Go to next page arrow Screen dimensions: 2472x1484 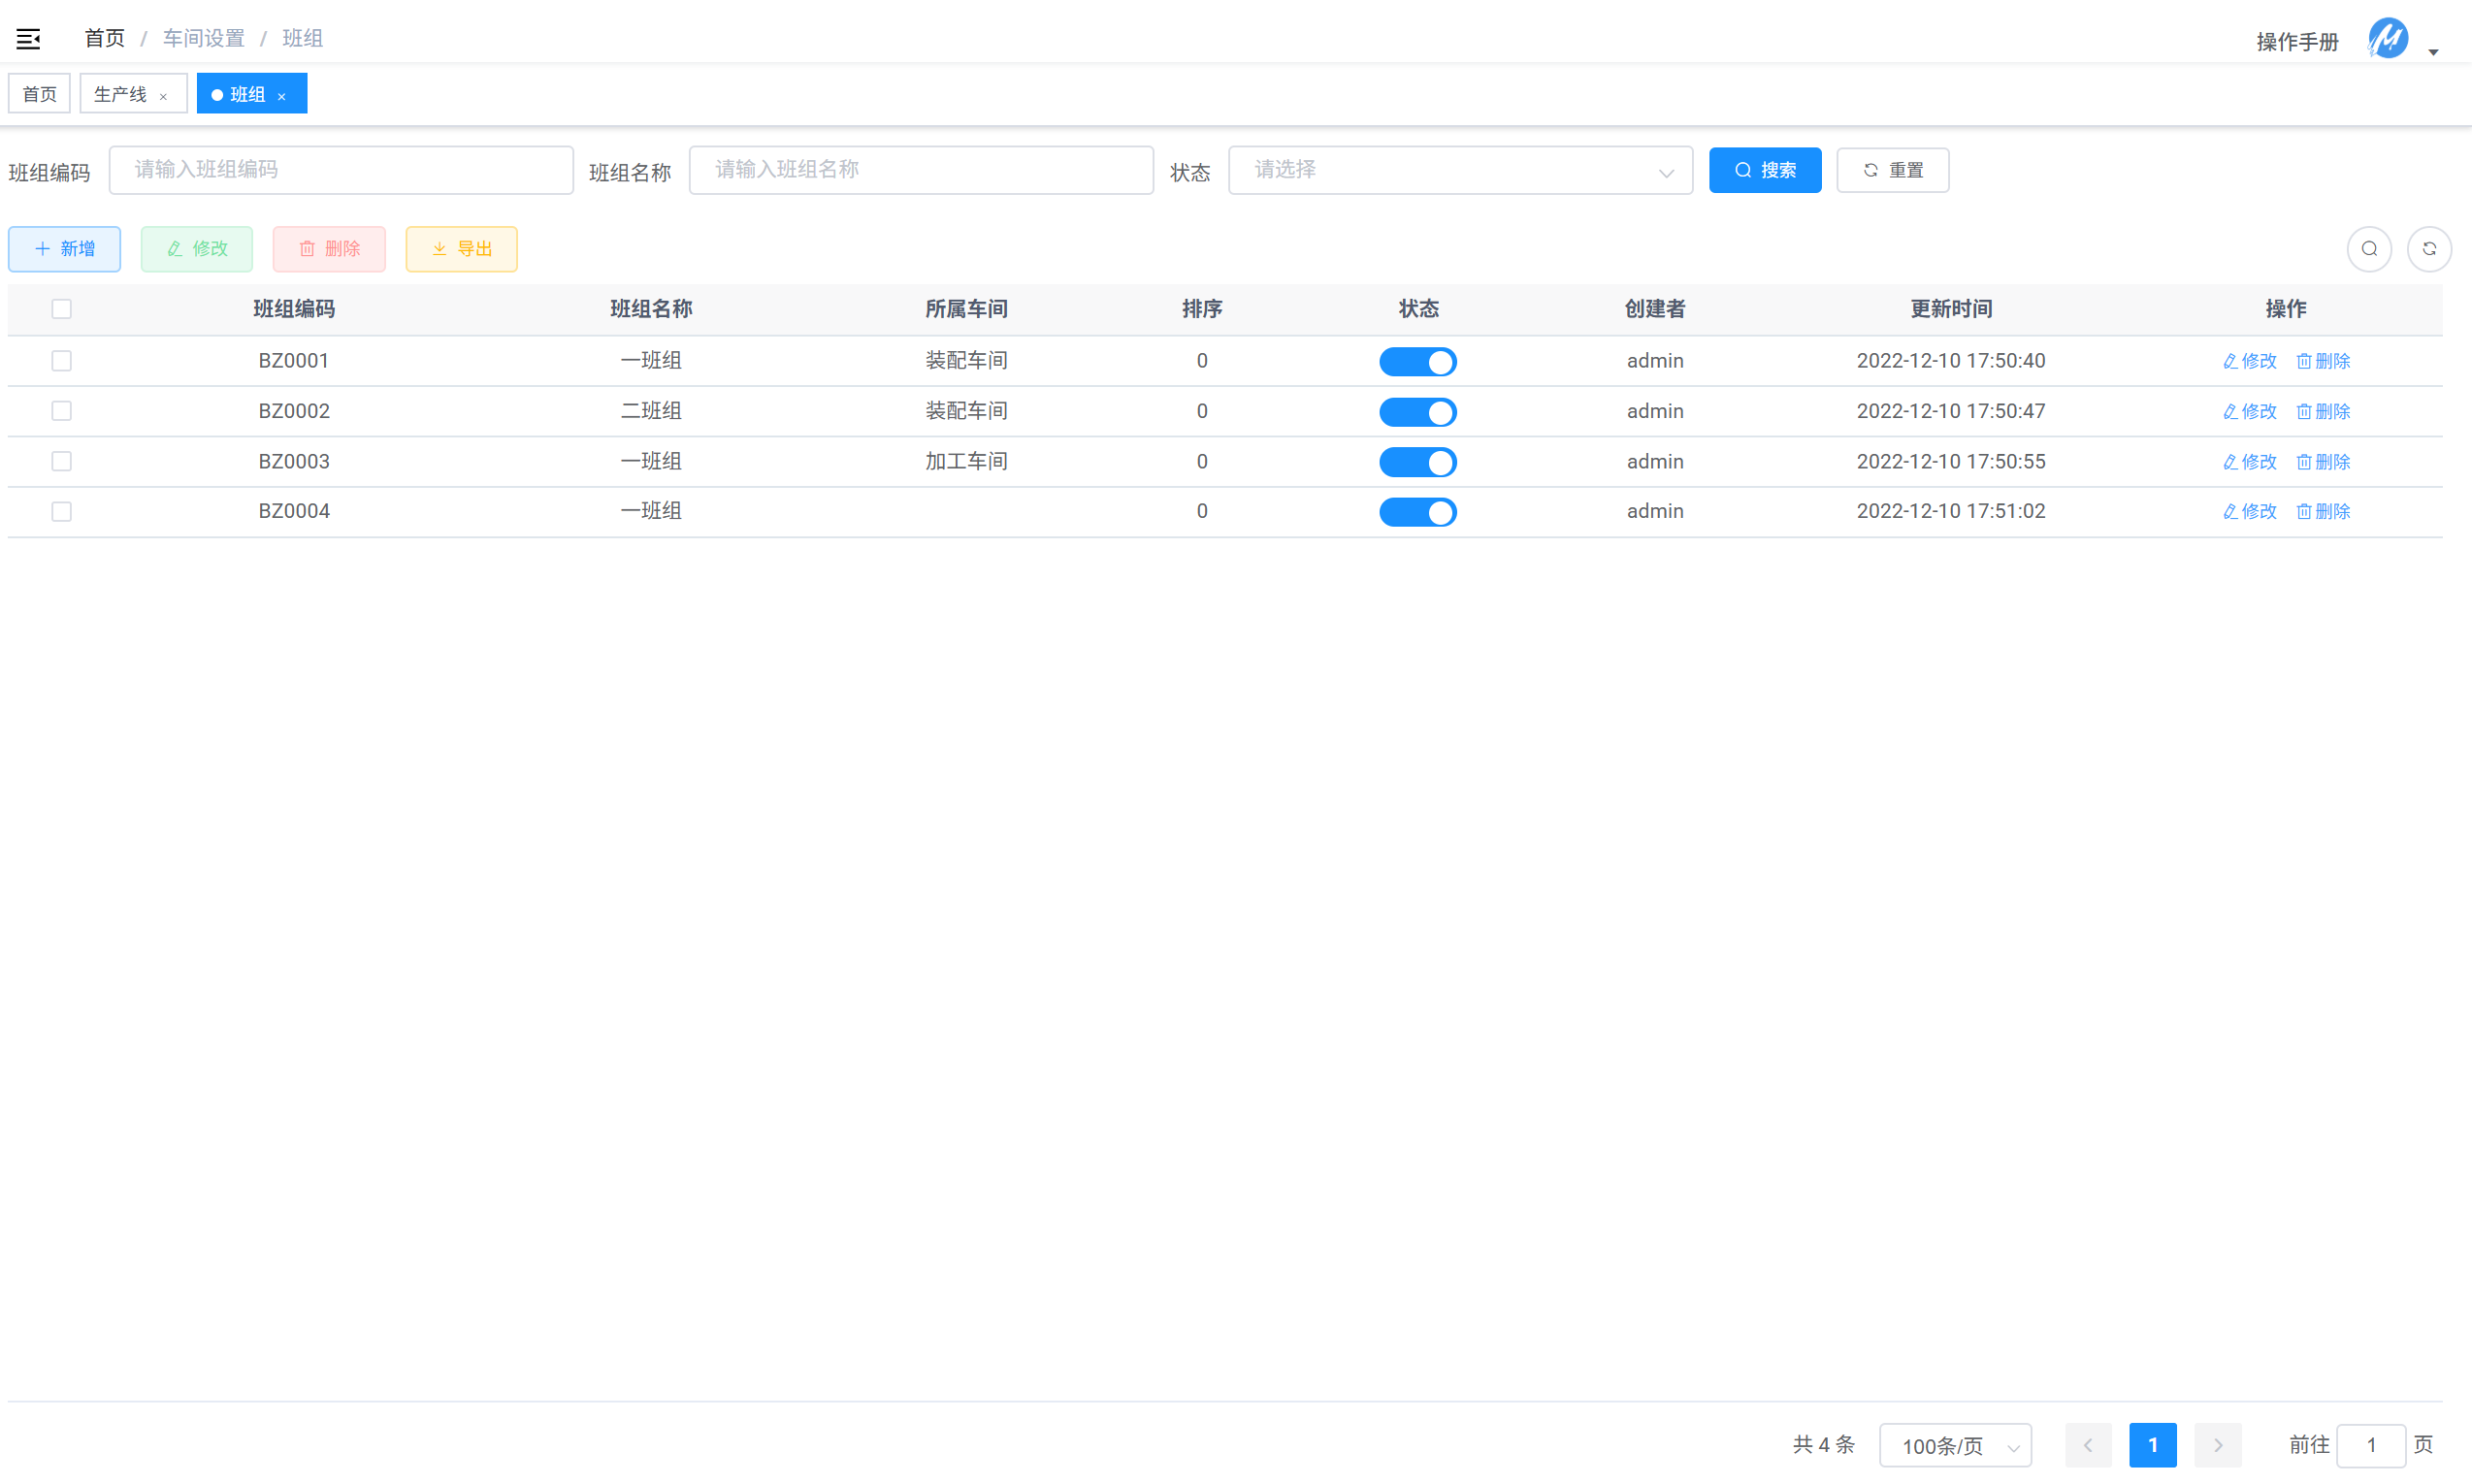(x=2217, y=1445)
